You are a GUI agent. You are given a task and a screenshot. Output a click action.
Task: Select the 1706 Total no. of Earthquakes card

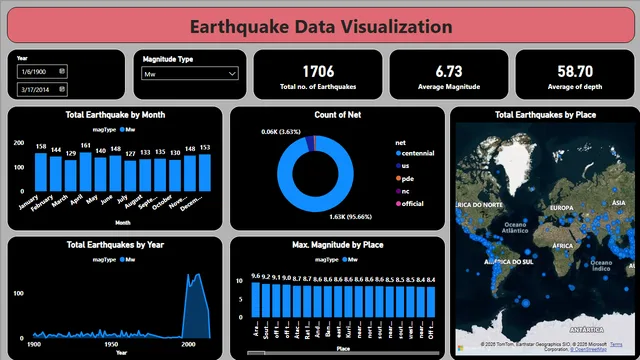(x=318, y=75)
